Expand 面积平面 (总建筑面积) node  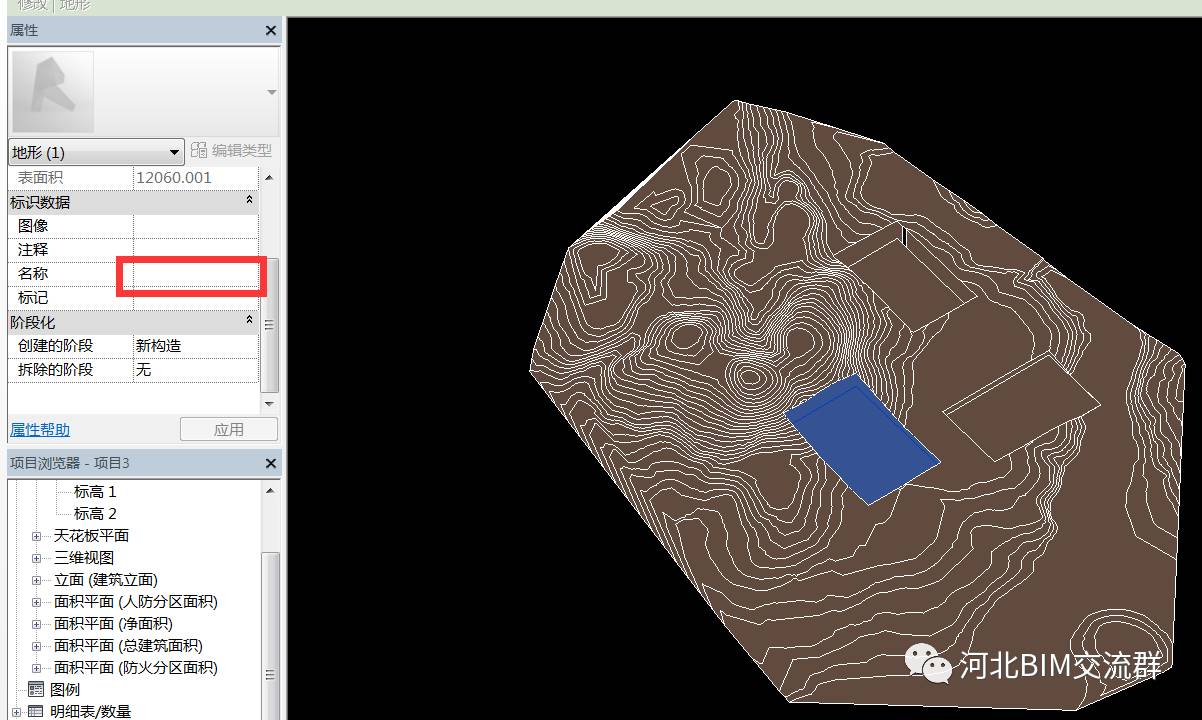click(x=37, y=646)
